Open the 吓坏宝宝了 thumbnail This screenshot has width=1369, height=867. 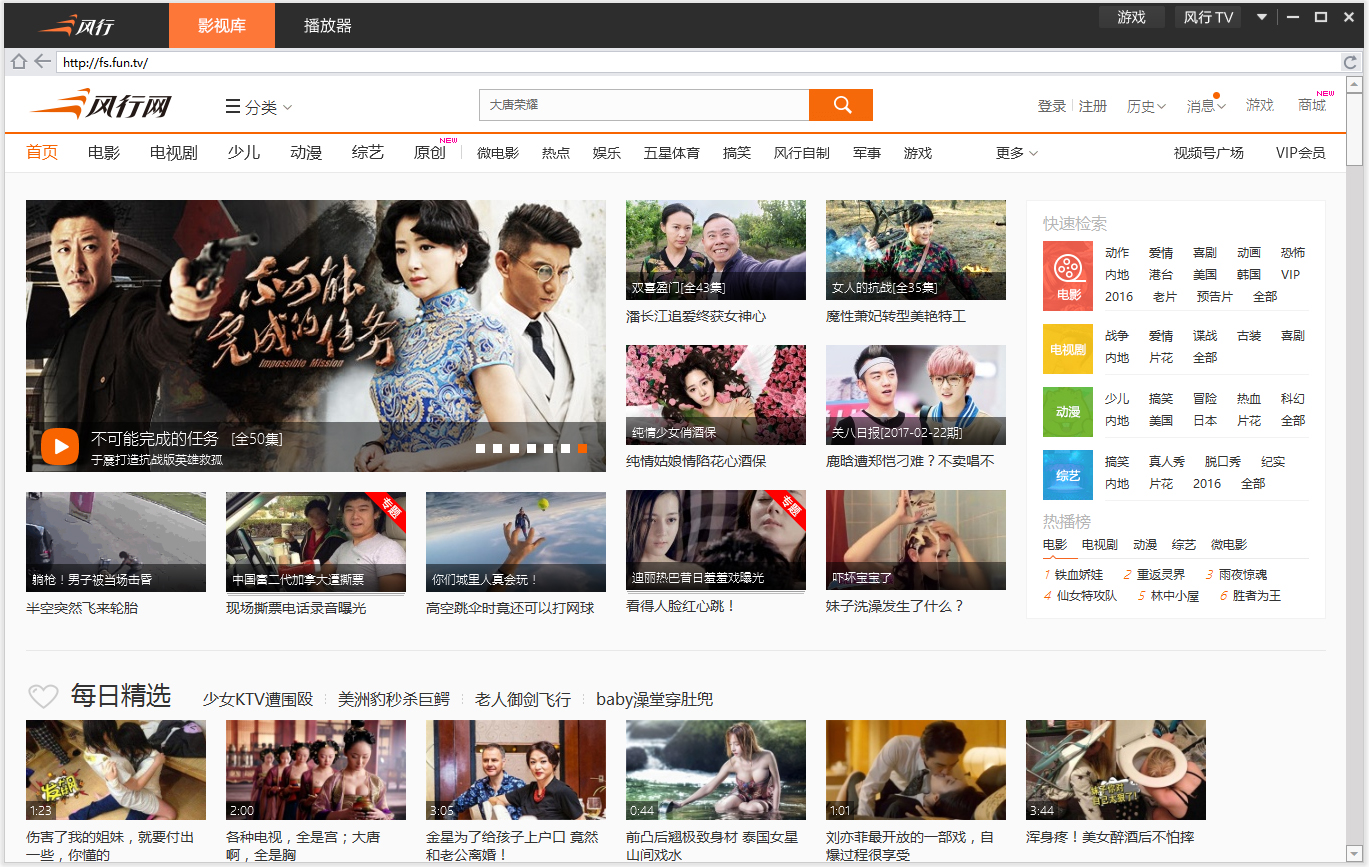pyautogui.click(x=916, y=540)
